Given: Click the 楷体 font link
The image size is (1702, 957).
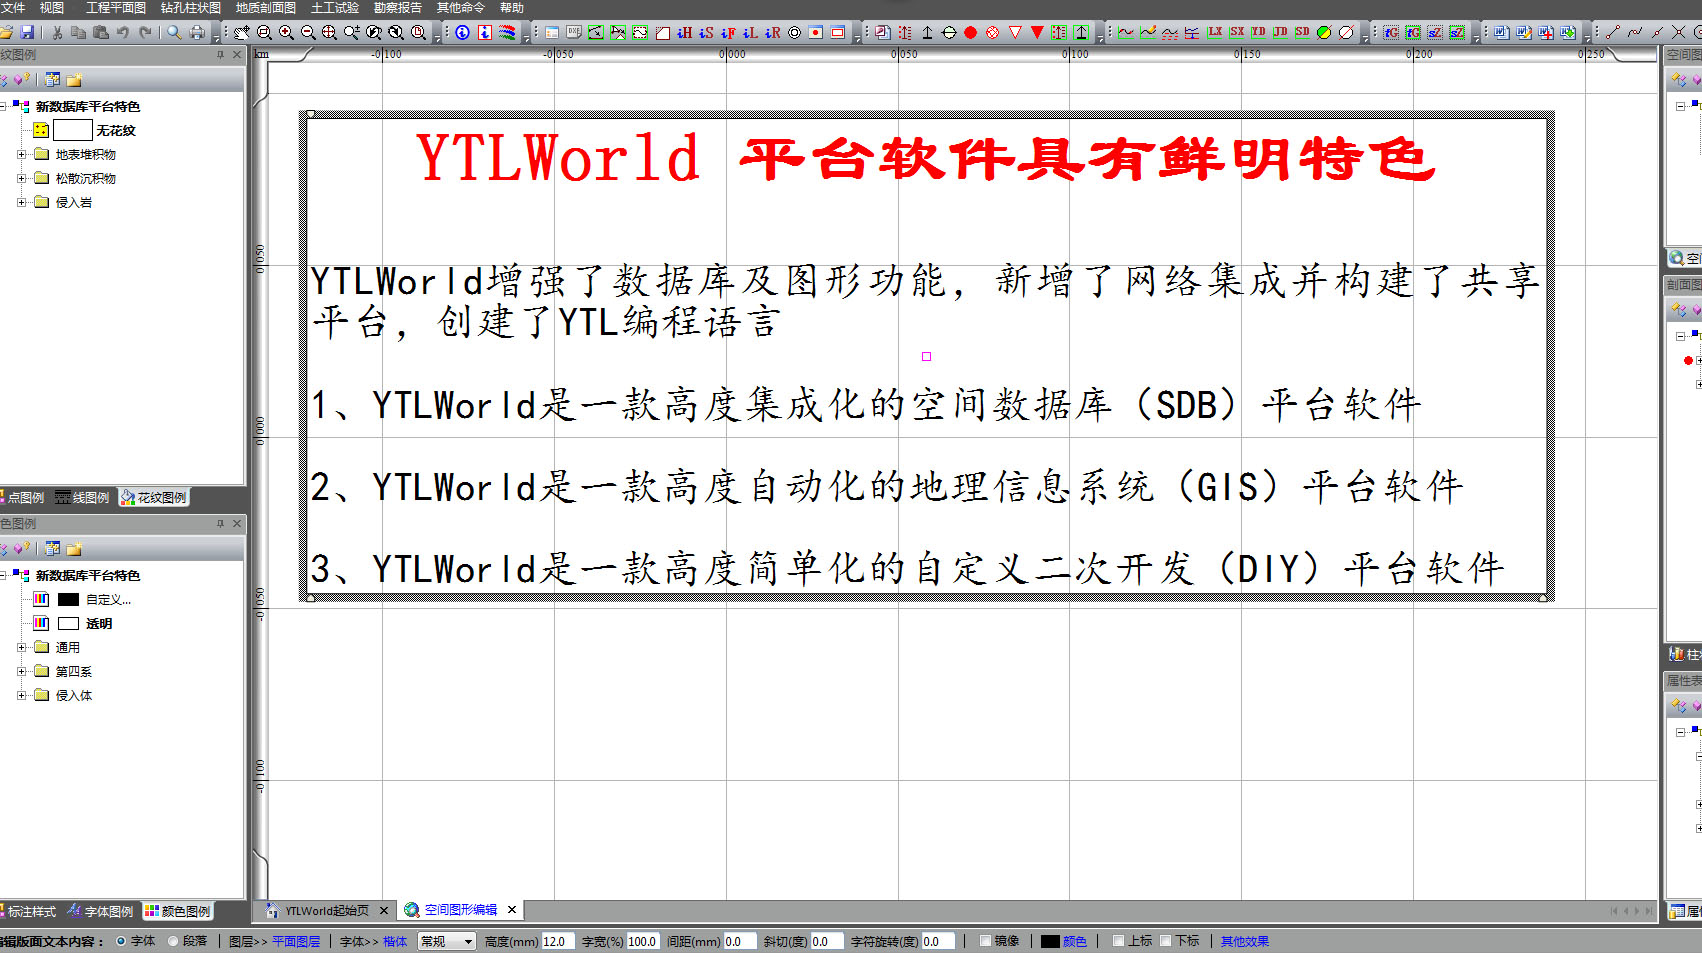Looking at the screenshot, I should [395, 941].
